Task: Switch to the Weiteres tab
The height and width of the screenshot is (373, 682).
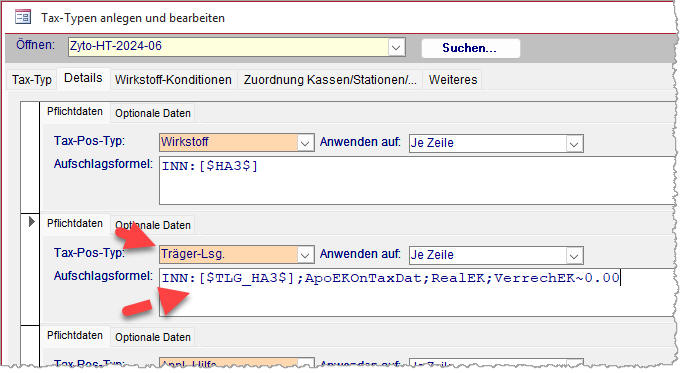Action: tap(453, 80)
